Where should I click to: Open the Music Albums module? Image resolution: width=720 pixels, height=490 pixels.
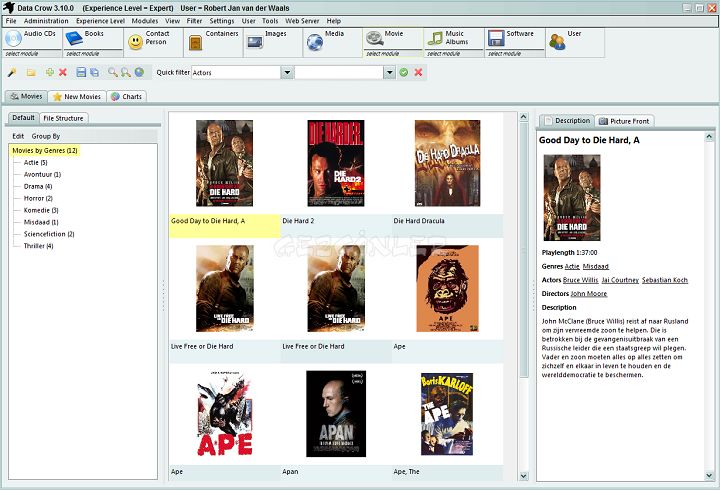(x=450, y=40)
